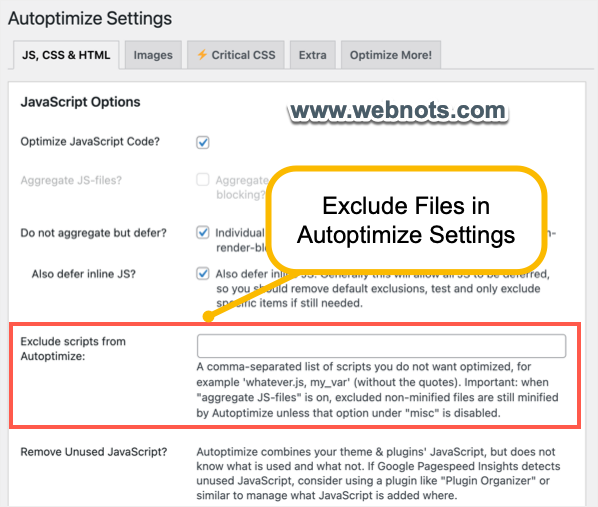Click the Exclude scripts from Autoptimize label
598x507 pixels.
(x=73, y=349)
